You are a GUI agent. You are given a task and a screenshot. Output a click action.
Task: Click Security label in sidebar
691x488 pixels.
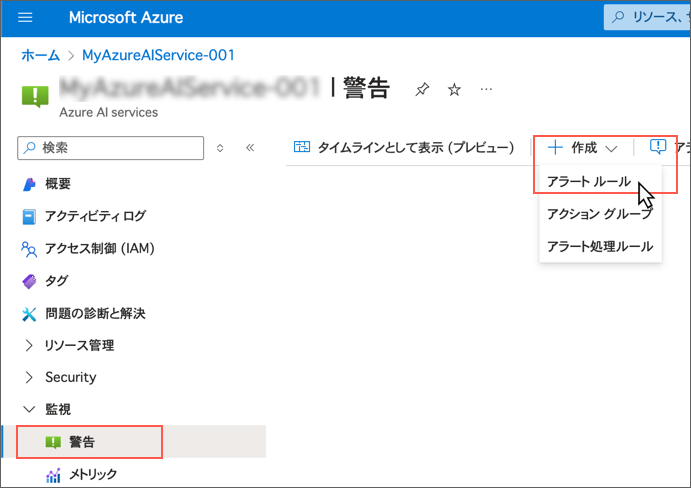click(71, 377)
